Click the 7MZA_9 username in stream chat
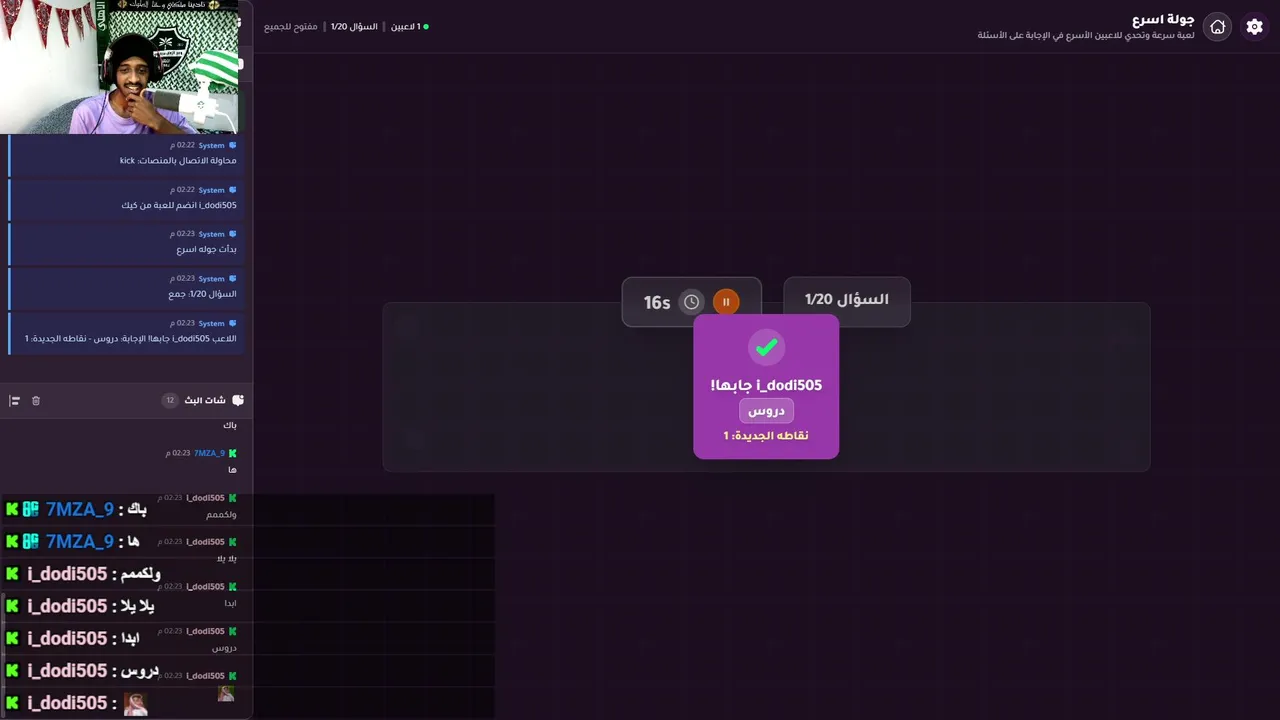Image resolution: width=1280 pixels, height=720 pixels. point(209,453)
